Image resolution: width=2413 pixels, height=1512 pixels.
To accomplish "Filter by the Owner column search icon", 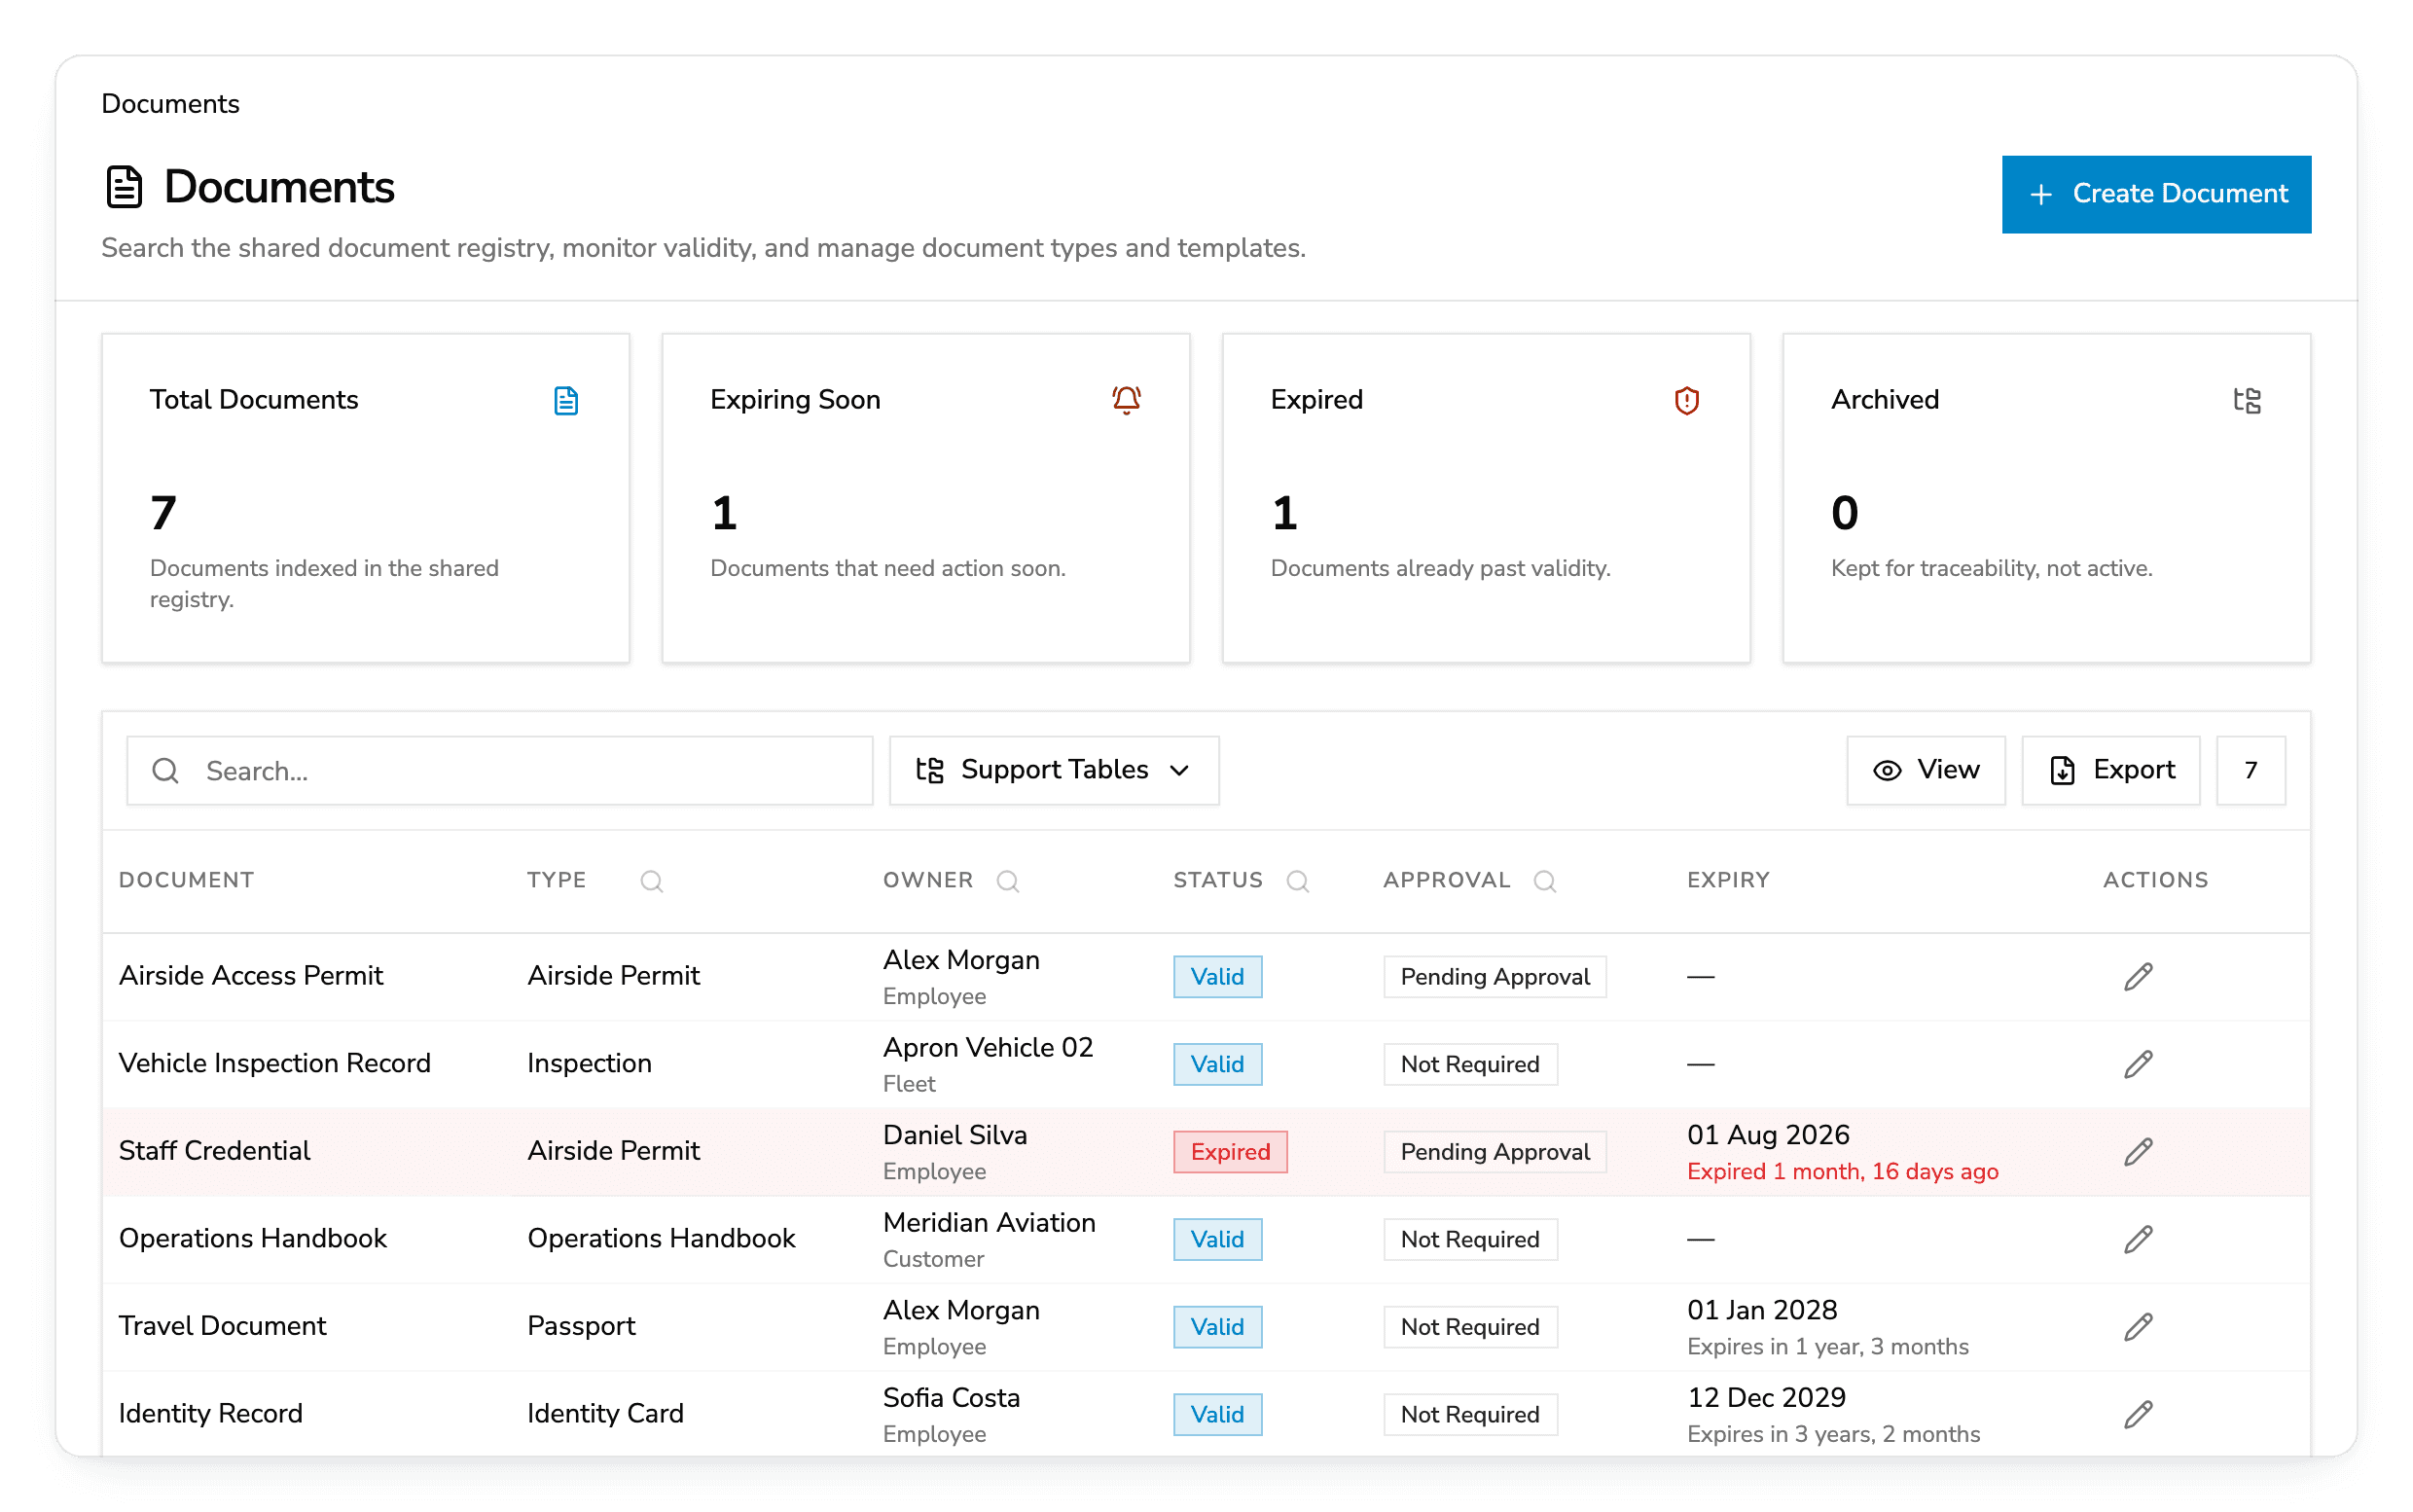I will pyautogui.click(x=1007, y=881).
